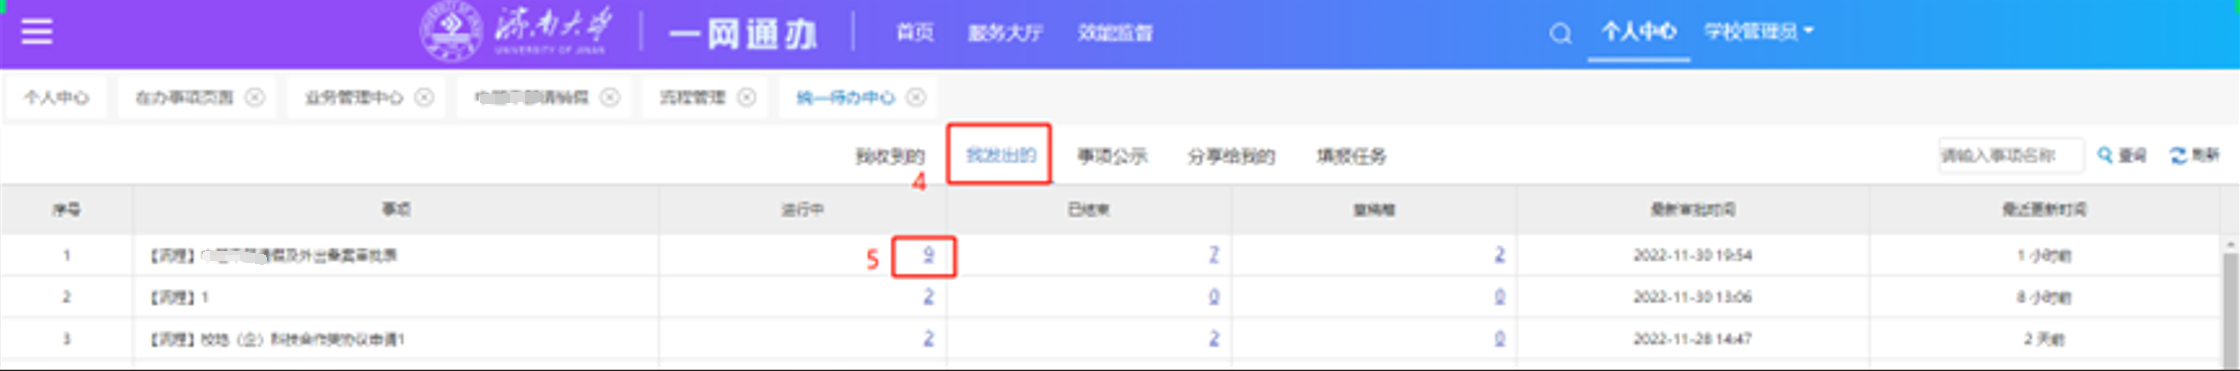Open draft box count 0 in row 3
The height and width of the screenshot is (371, 2240).
click(x=1500, y=339)
